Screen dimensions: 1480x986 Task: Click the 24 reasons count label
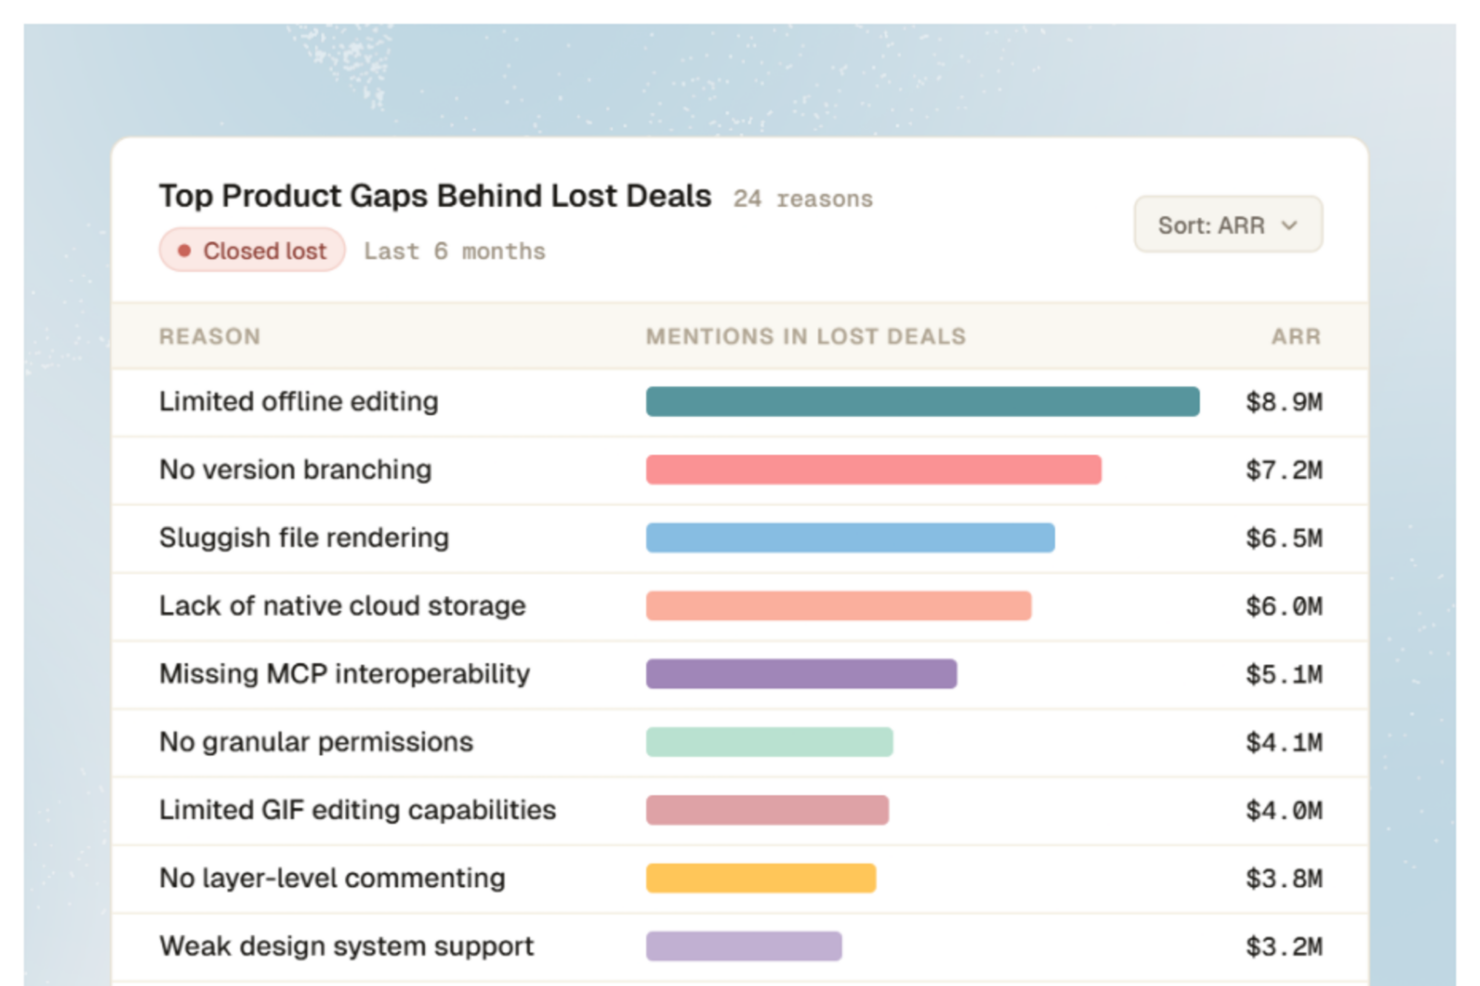click(803, 199)
